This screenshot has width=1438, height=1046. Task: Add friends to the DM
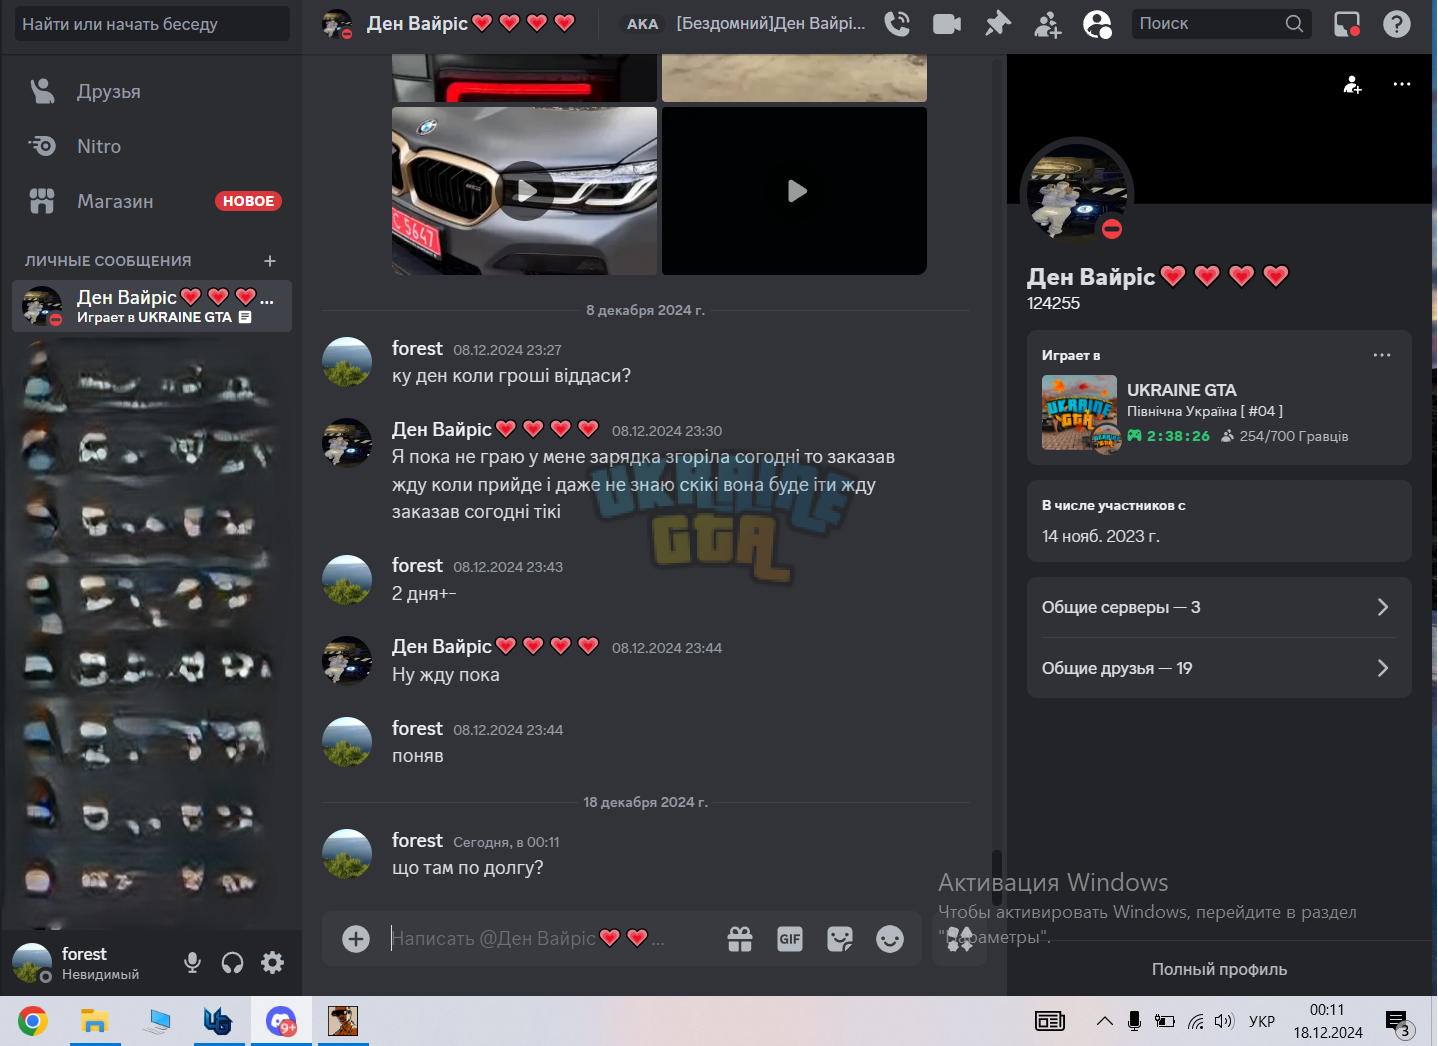pyautogui.click(x=1047, y=24)
